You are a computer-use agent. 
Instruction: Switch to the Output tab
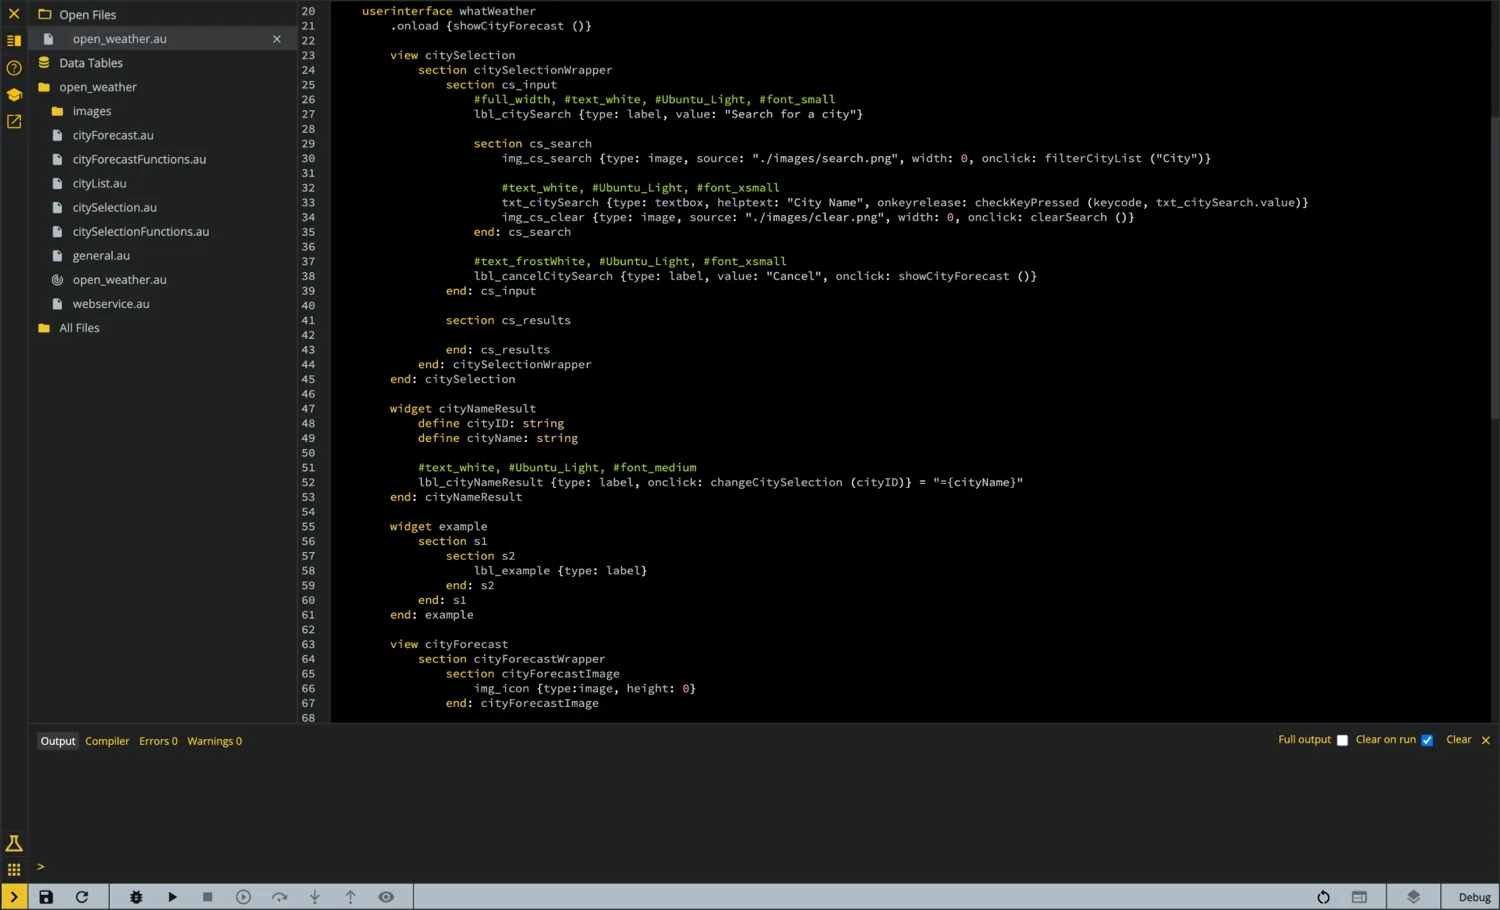point(58,741)
